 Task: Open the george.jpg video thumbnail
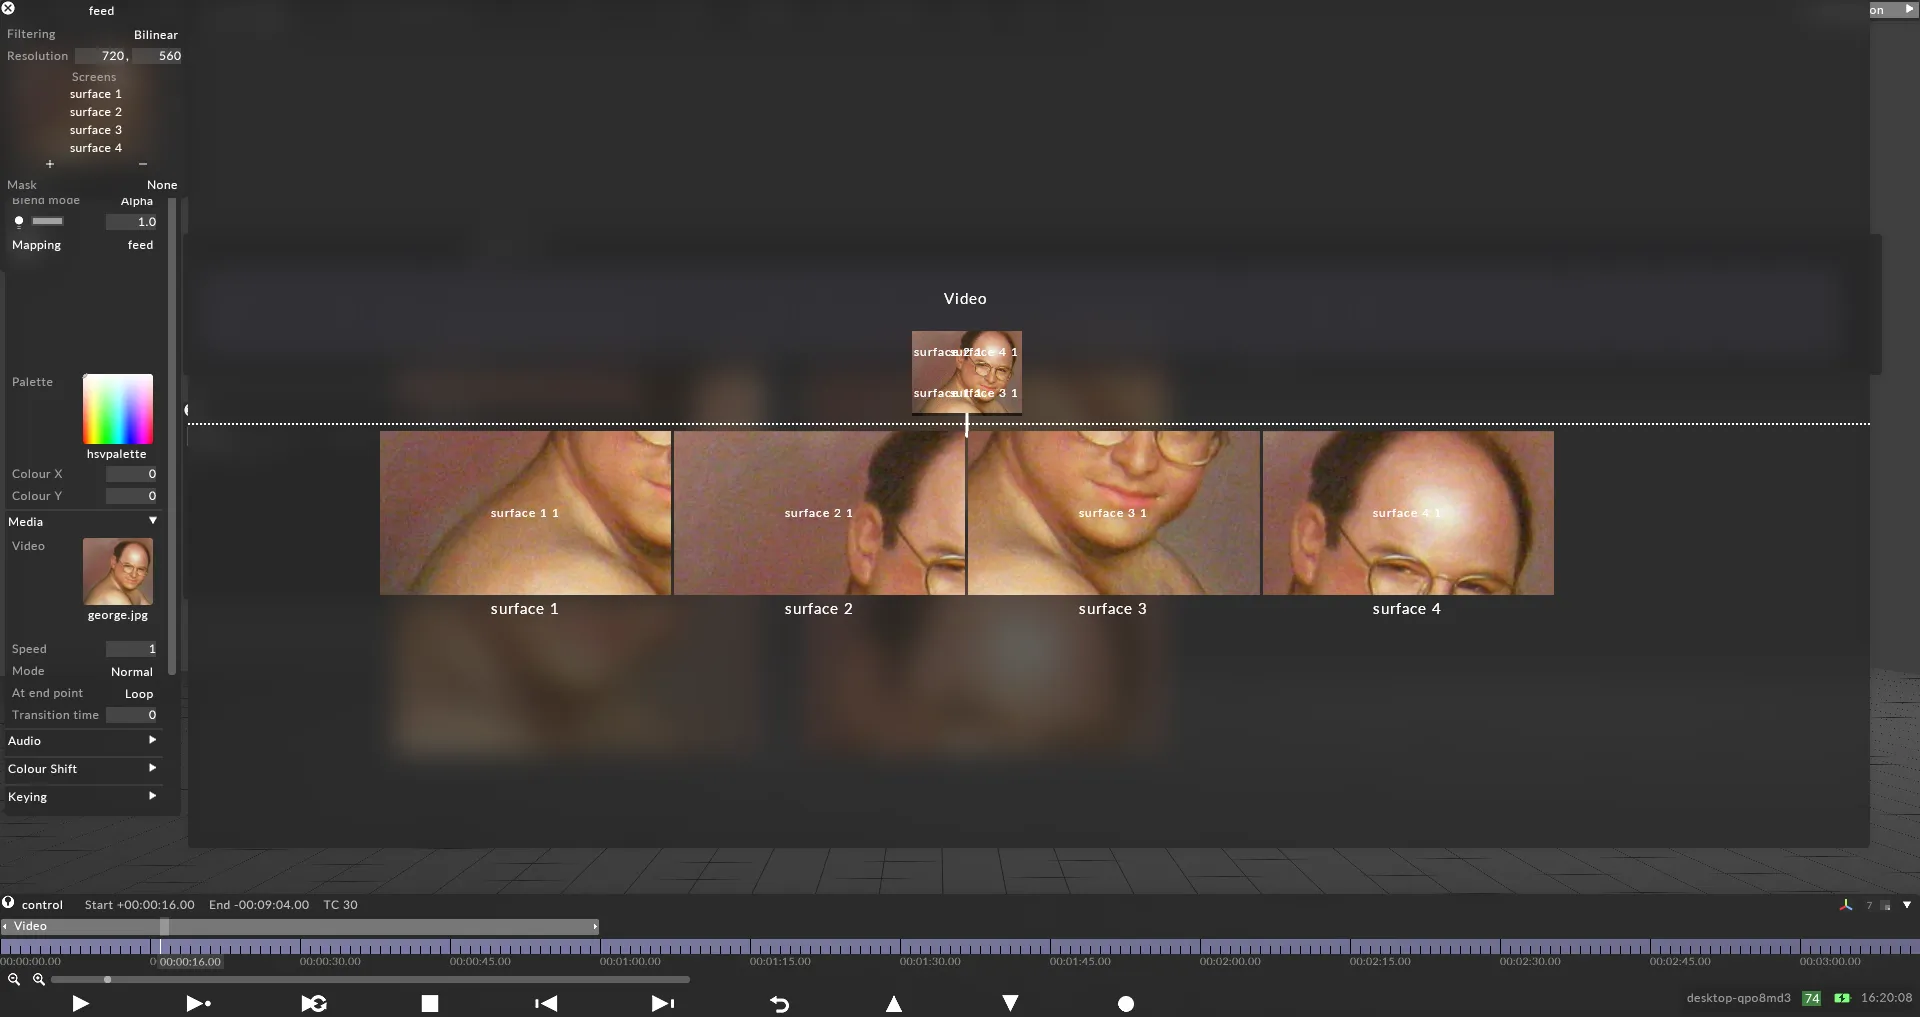pos(118,571)
